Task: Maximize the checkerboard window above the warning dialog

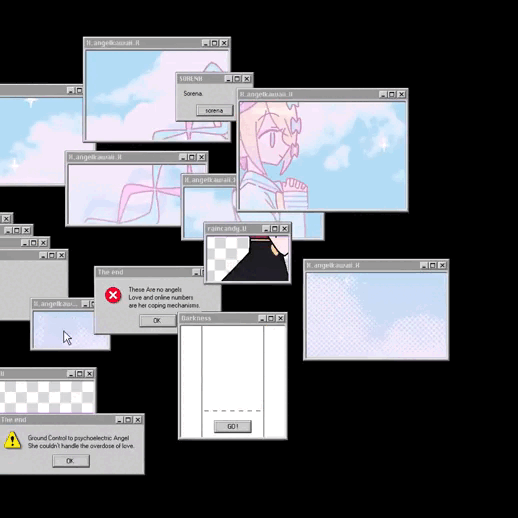Action: pyautogui.click(x=80, y=374)
